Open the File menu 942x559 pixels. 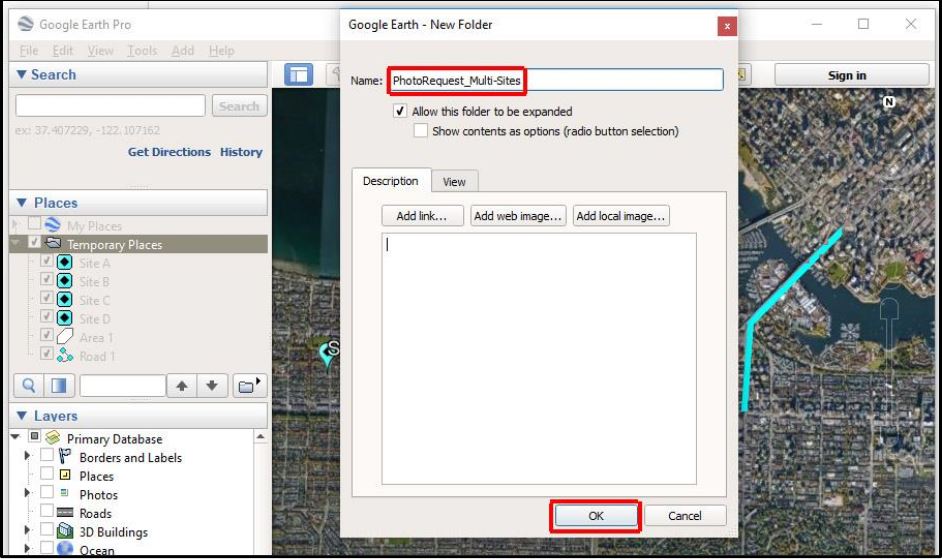(x=29, y=50)
